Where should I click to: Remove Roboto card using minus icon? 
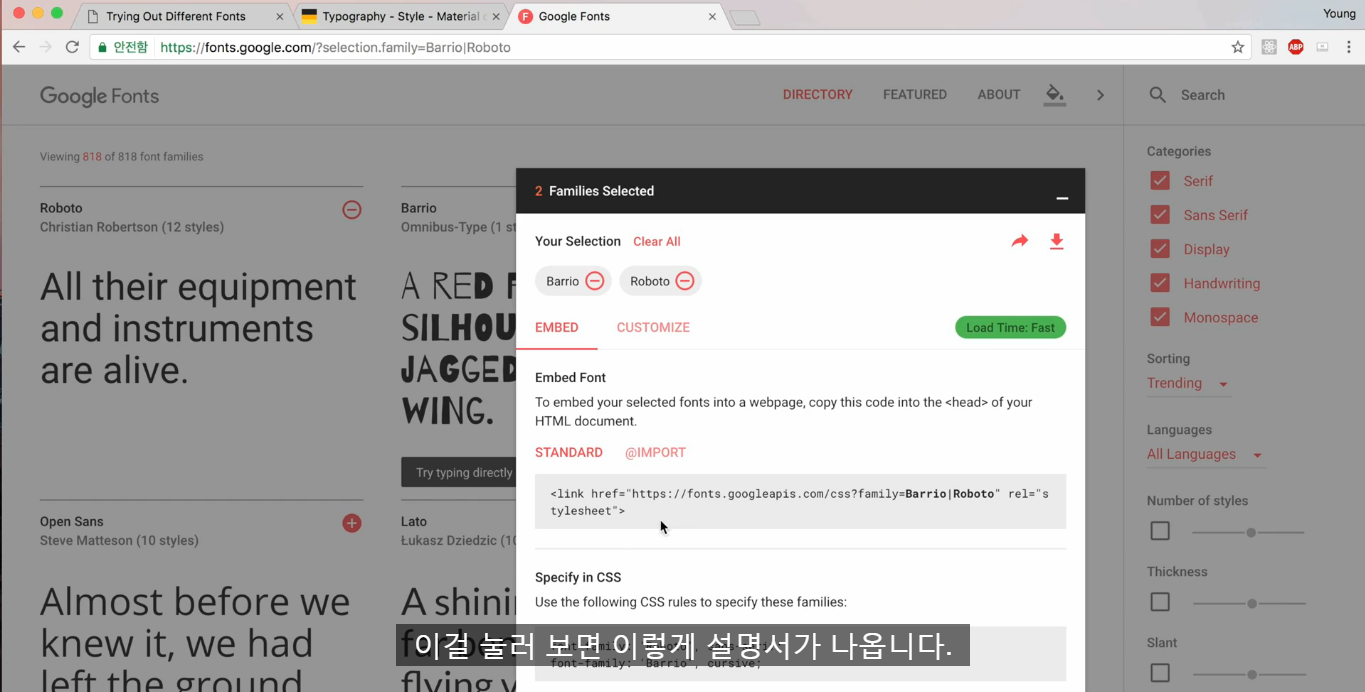click(x=352, y=210)
